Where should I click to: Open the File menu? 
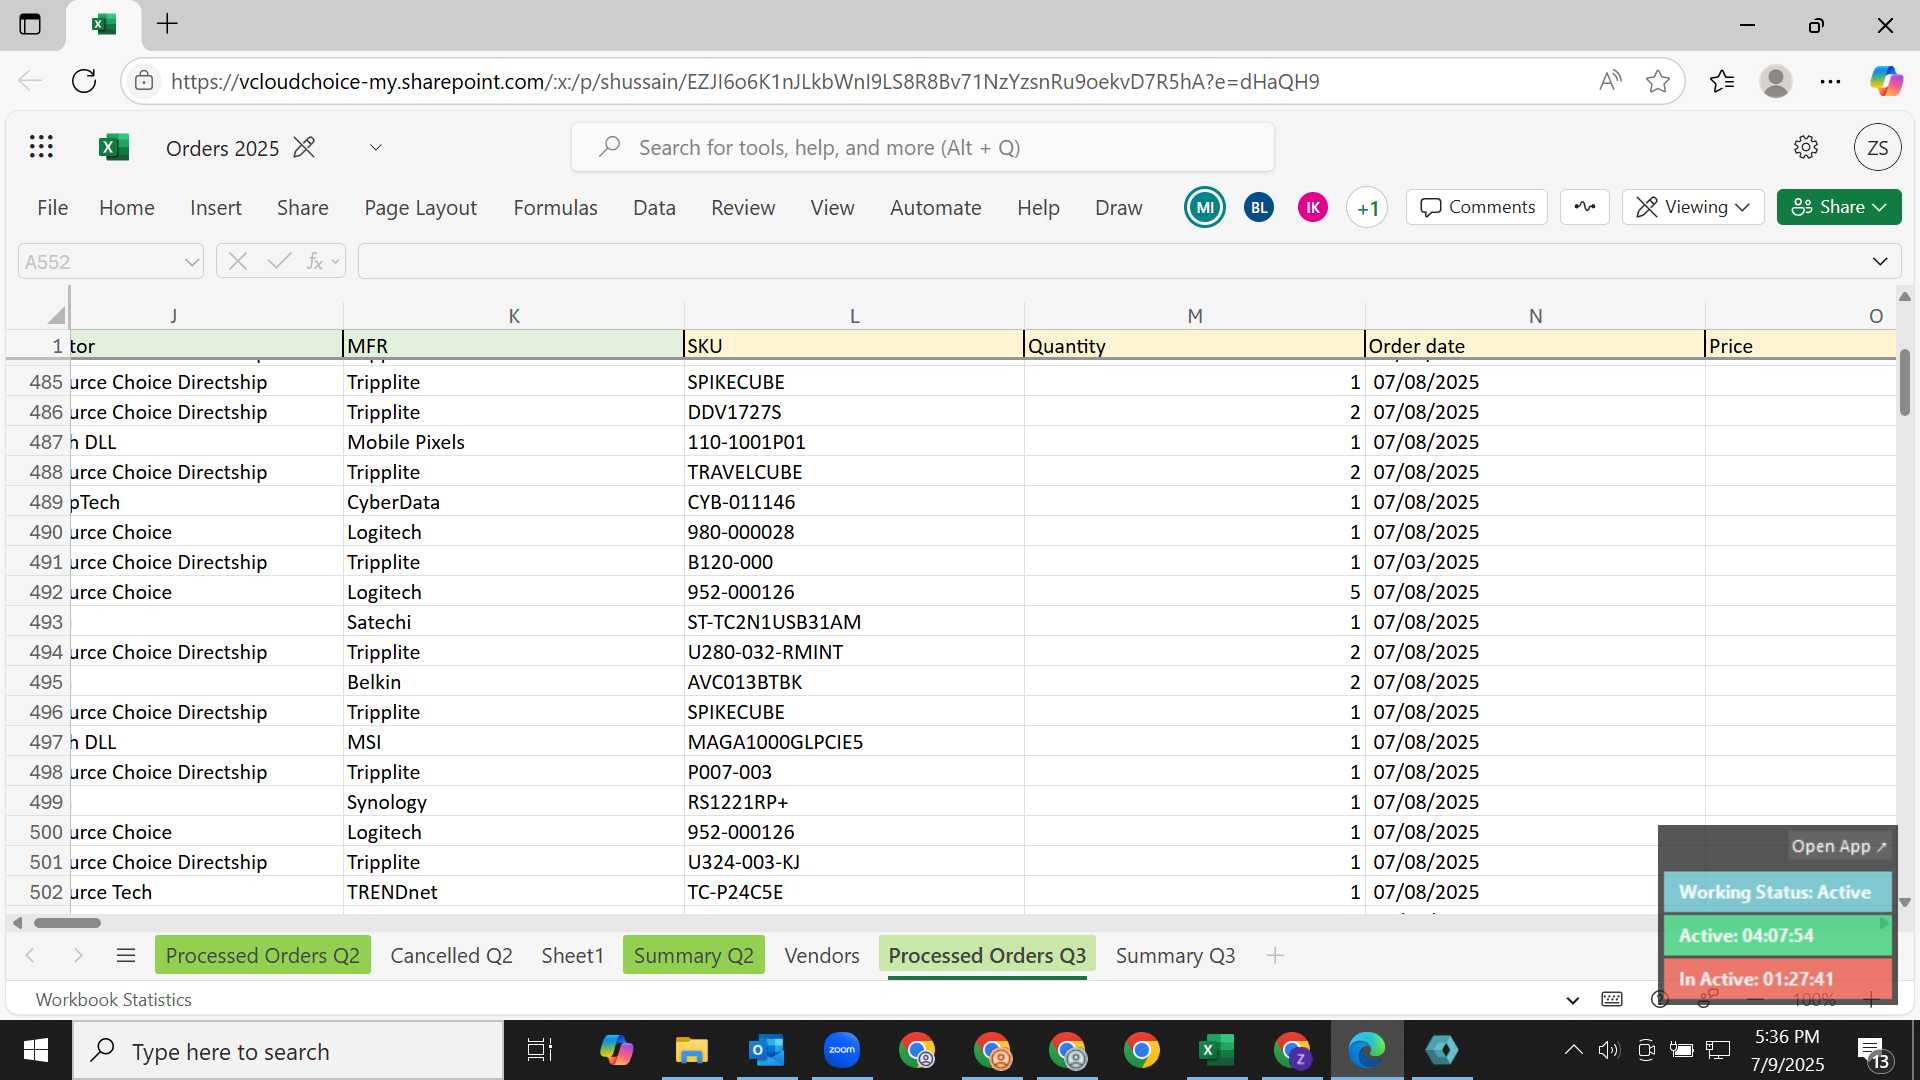click(52, 207)
